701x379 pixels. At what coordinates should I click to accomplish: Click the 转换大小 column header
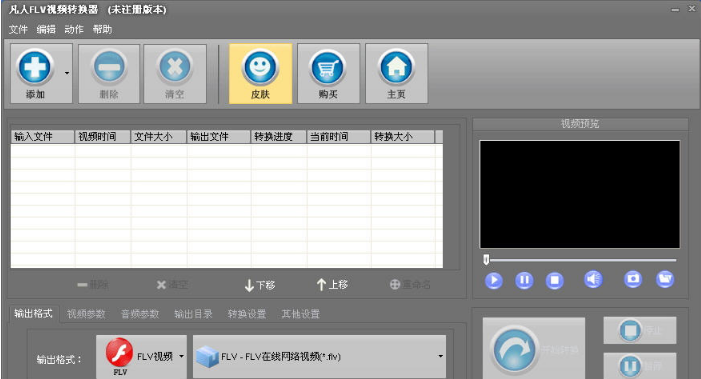pyautogui.click(x=402, y=137)
